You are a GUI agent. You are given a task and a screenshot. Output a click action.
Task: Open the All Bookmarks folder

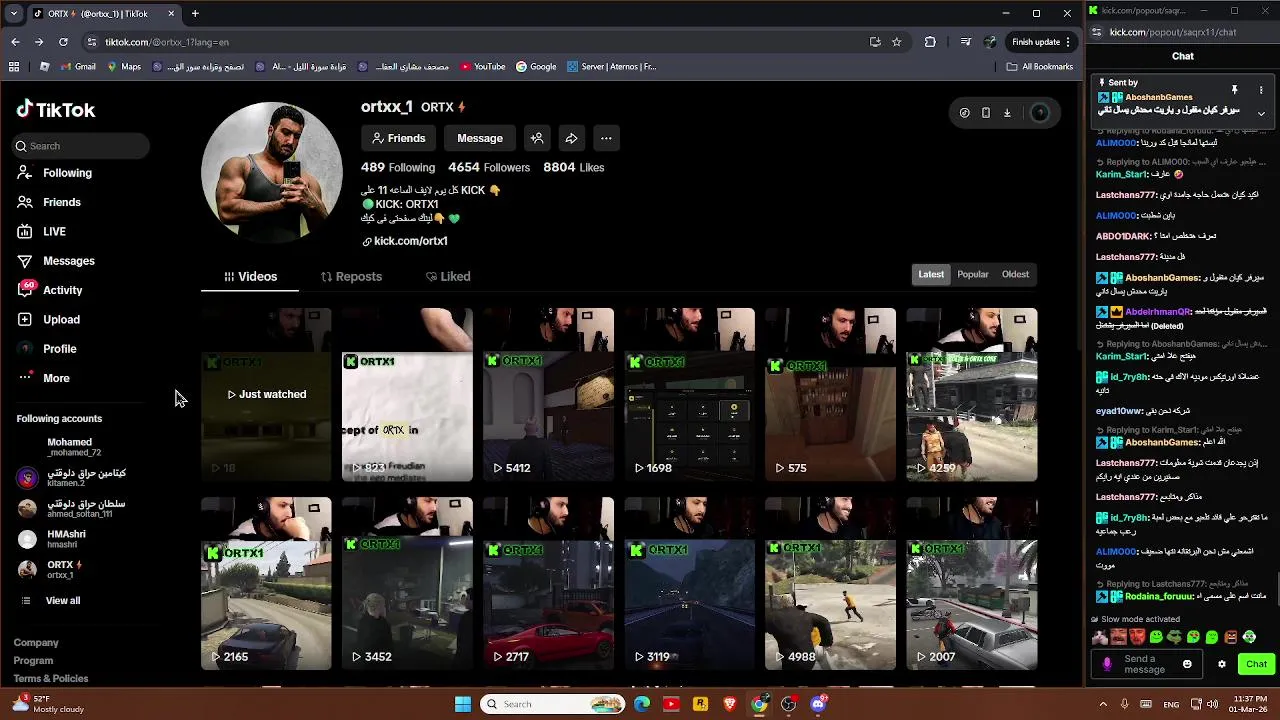1040,67
